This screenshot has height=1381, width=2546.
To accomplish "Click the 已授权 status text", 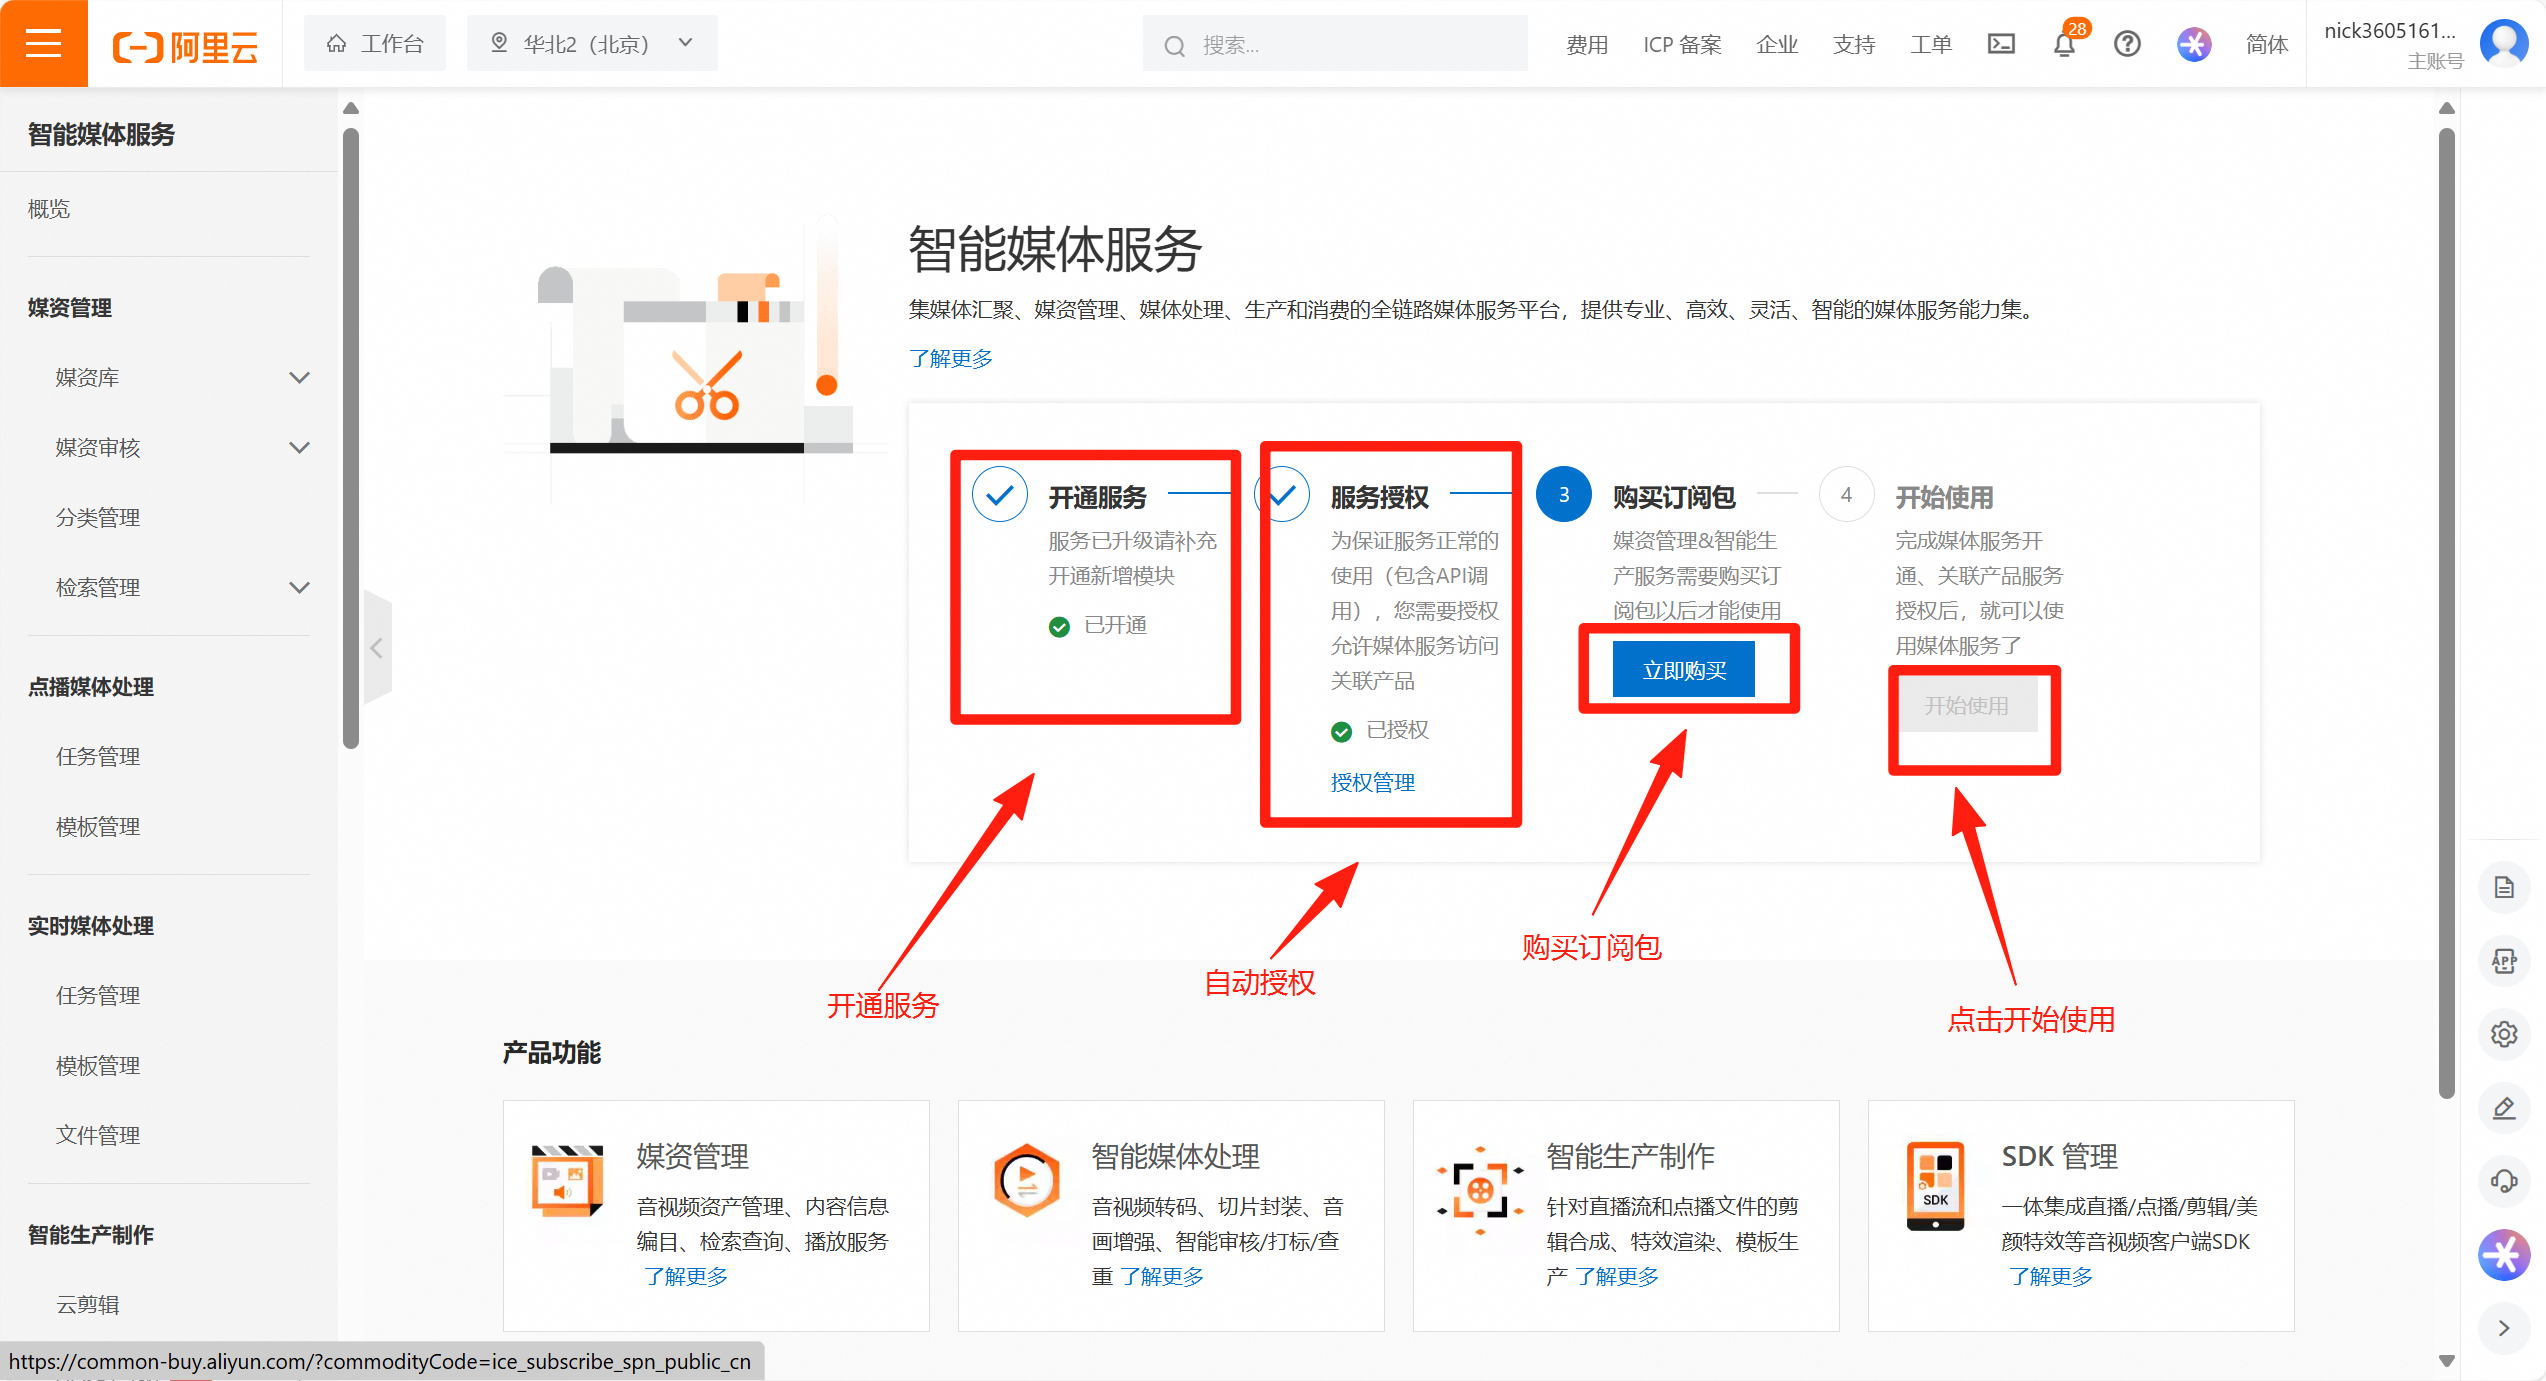I will 1397,730.
